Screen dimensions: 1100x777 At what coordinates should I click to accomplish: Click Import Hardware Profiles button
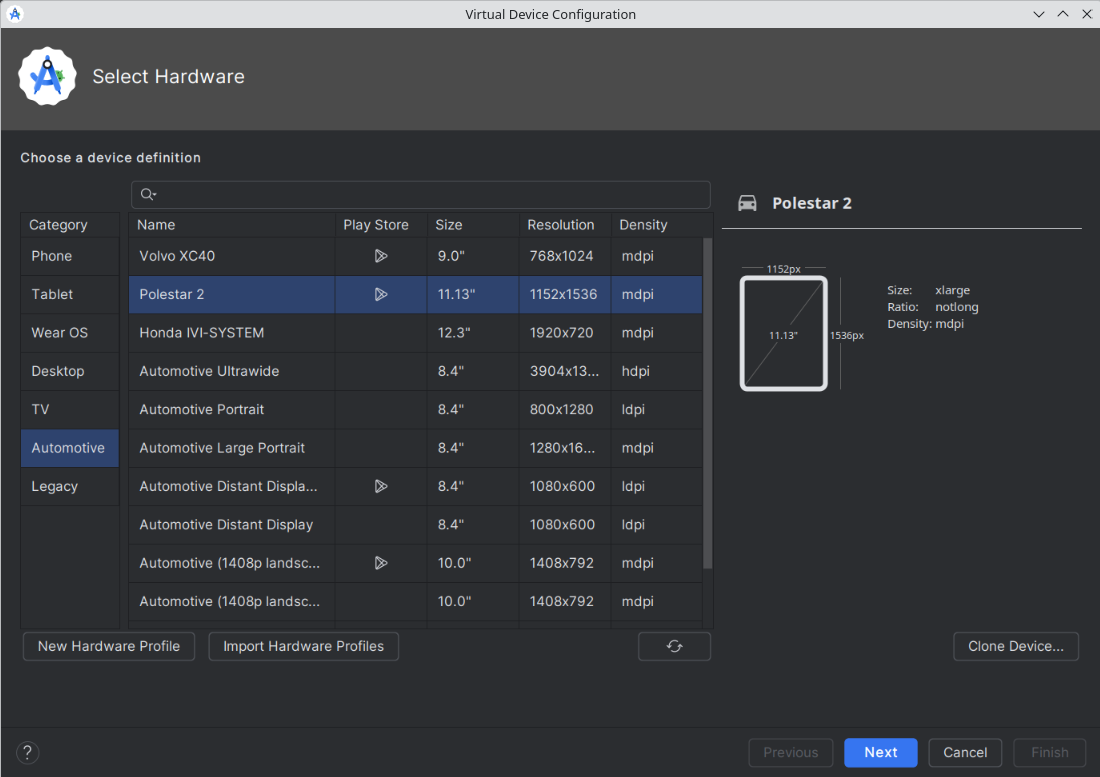(304, 646)
